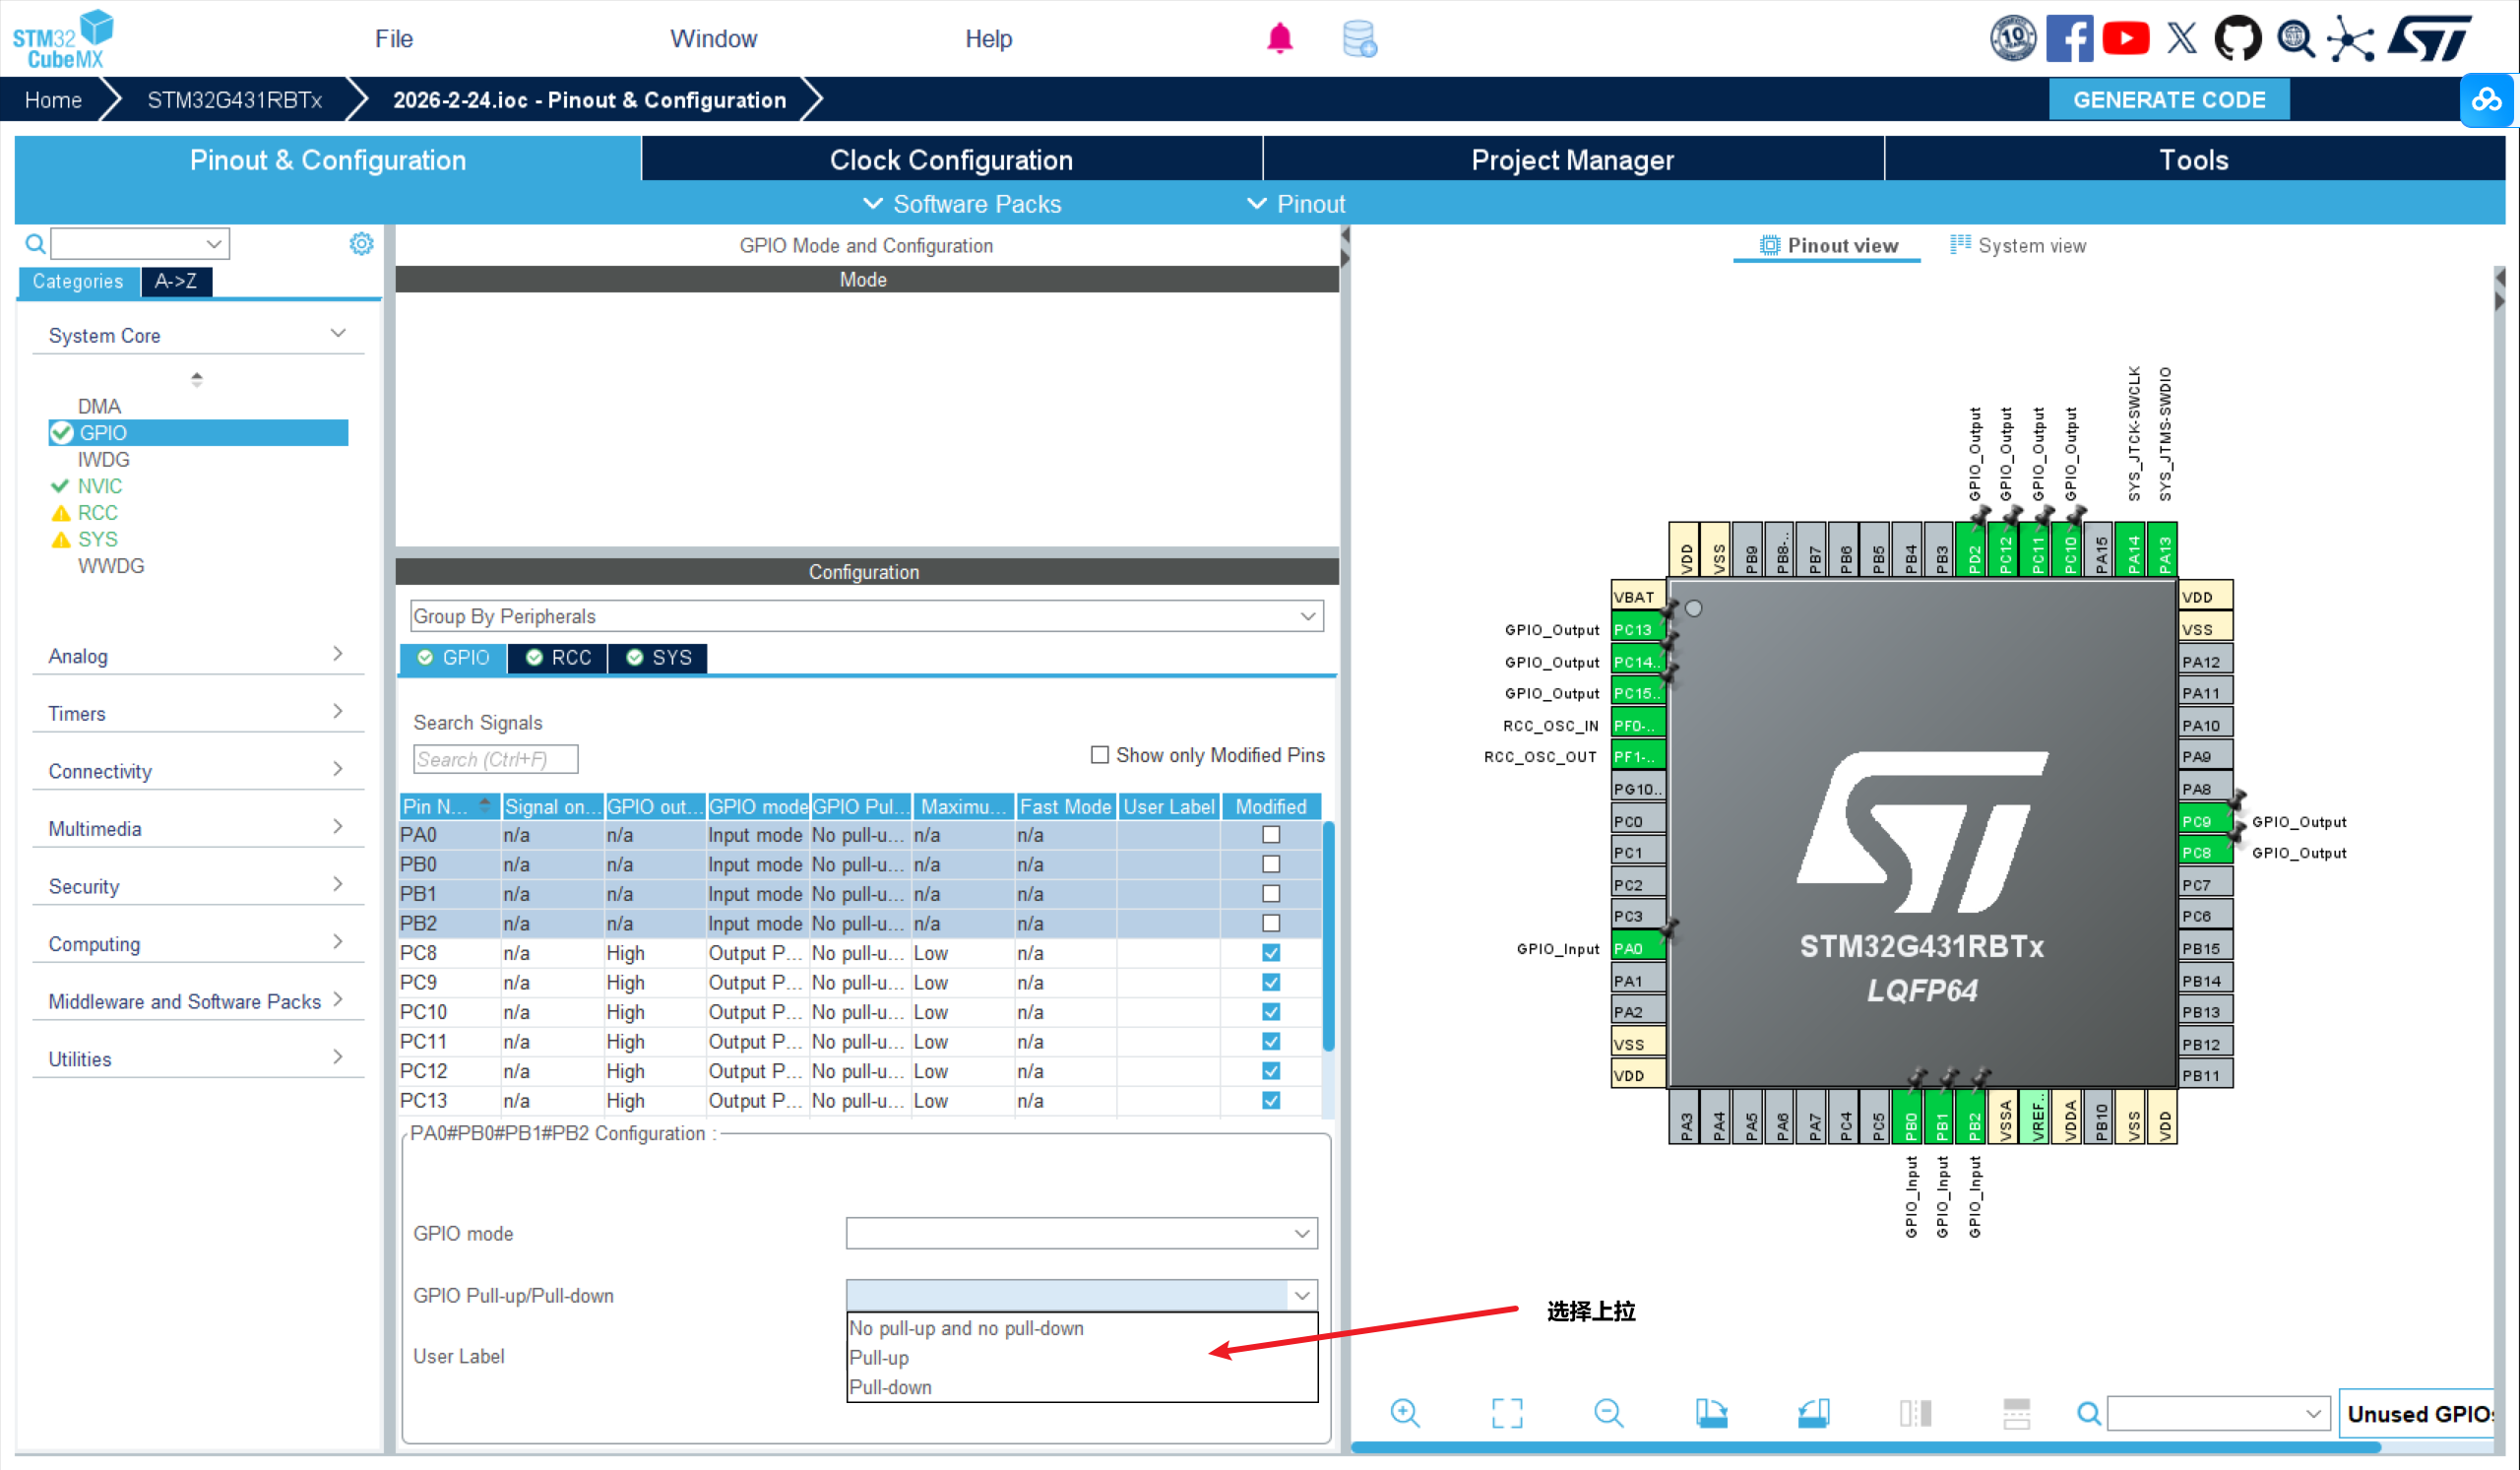Open the Group By Peripherals dropdown
Viewport: 2520px width, 1470px height.
(x=866, y=616)
